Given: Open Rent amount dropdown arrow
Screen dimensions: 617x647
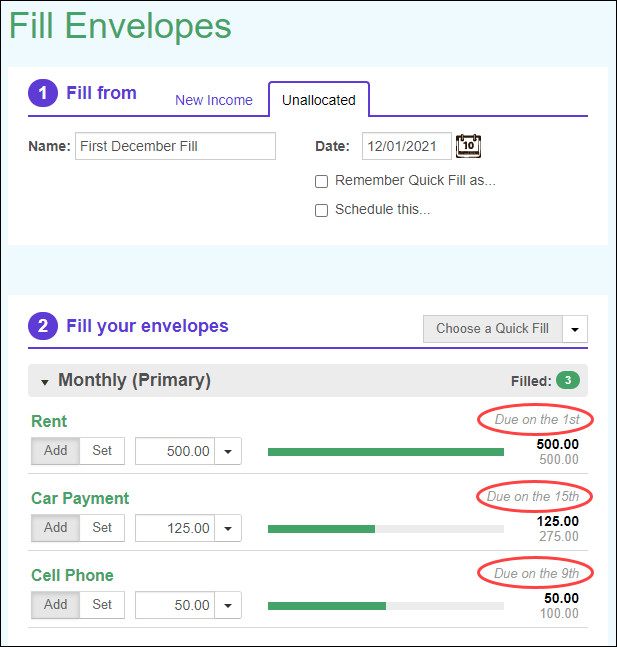Looking at the screenshot, I should (x=228, y=452).
